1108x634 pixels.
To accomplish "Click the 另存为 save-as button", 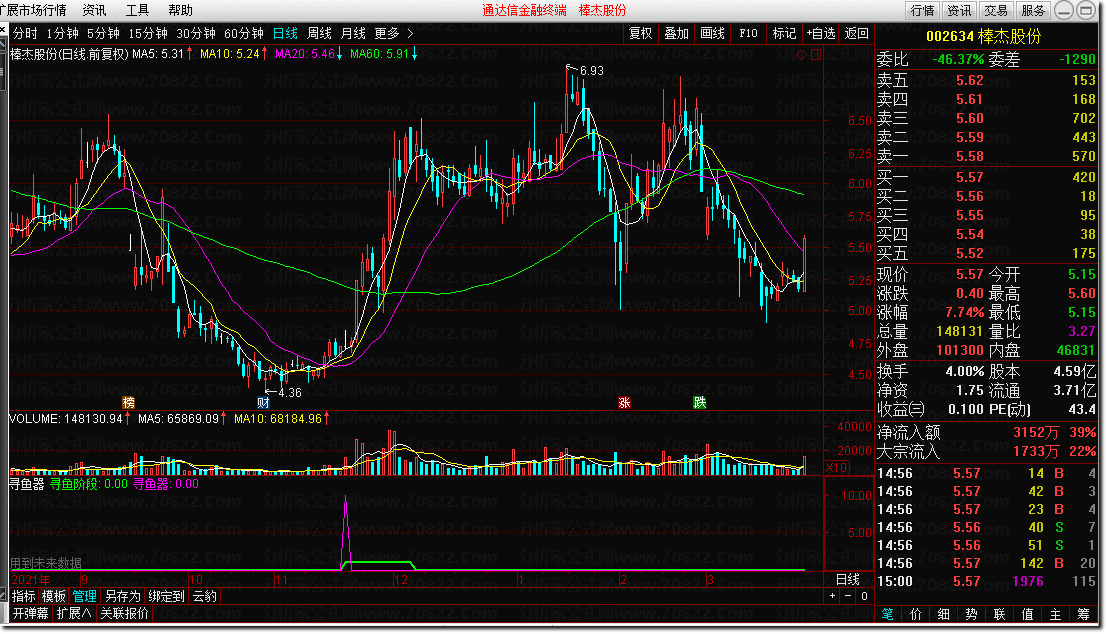I will 122,596.
